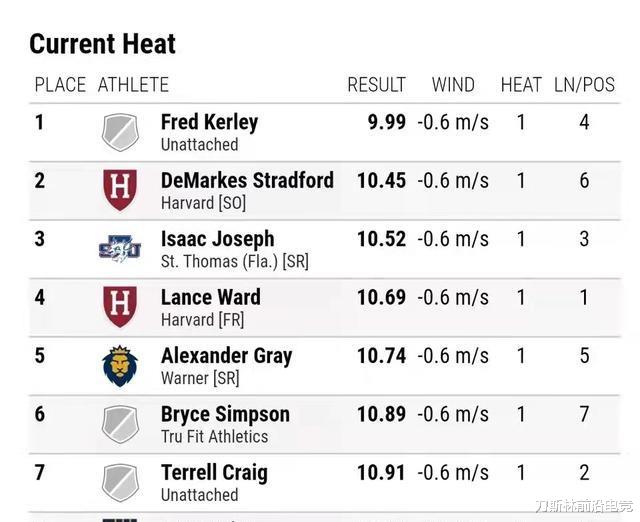640x522 pixels.
Task: Click the Current Heat heading
Action: point(102,44)
